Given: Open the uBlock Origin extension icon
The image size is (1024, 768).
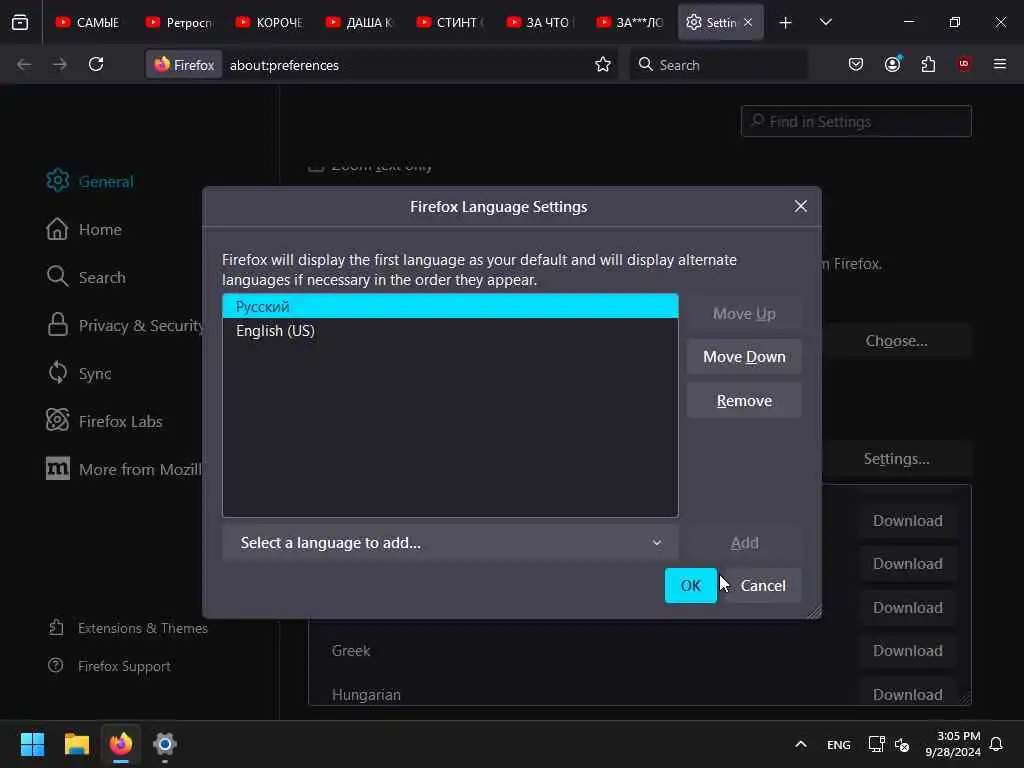Looking at the screenshot, I should pyautogui.click(x=964, y=64).
